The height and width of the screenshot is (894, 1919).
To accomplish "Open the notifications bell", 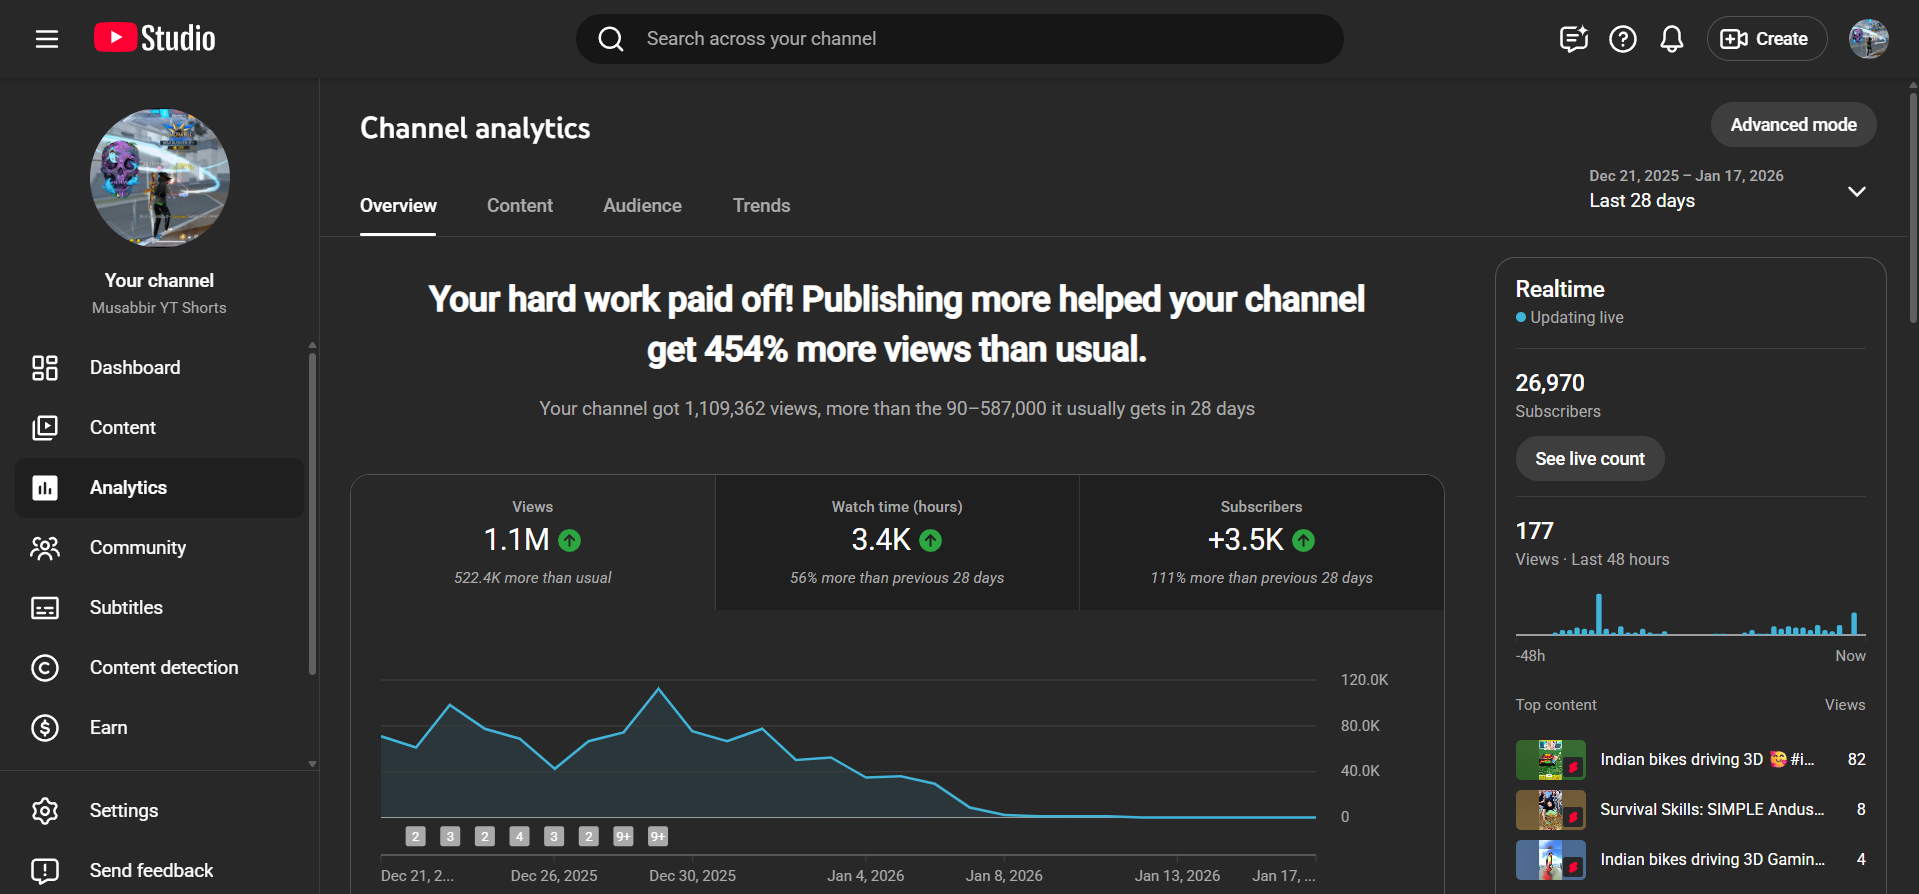I will [x=1671, y=39].
